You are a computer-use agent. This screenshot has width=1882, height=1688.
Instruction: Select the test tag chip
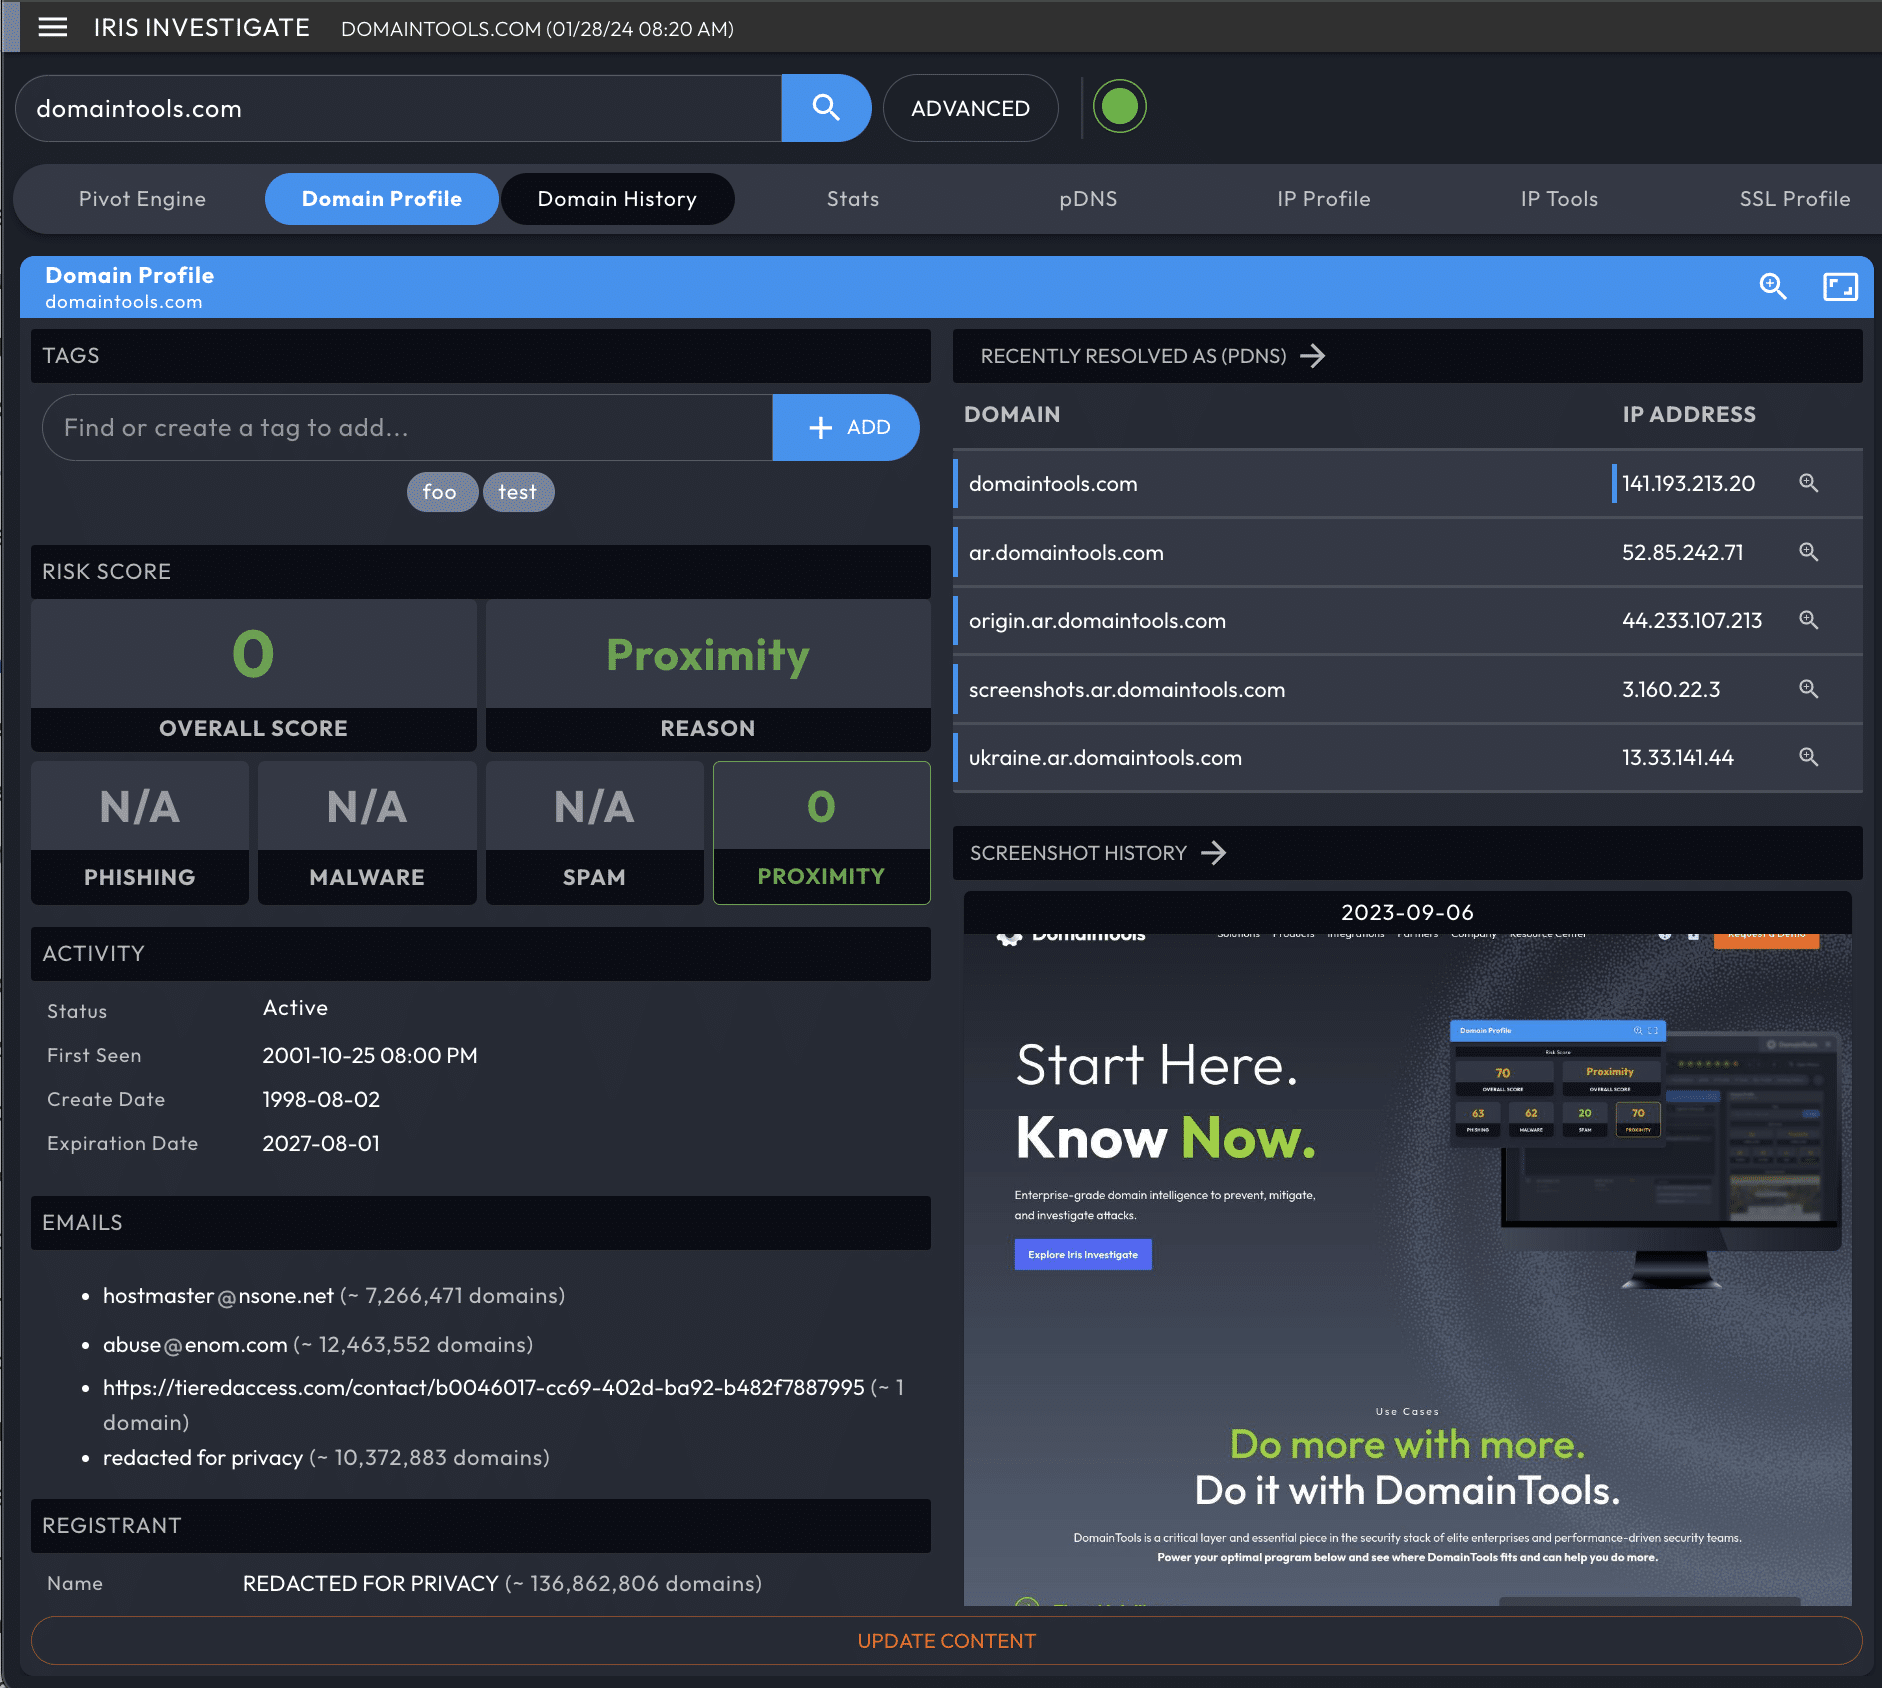point(518,492)
